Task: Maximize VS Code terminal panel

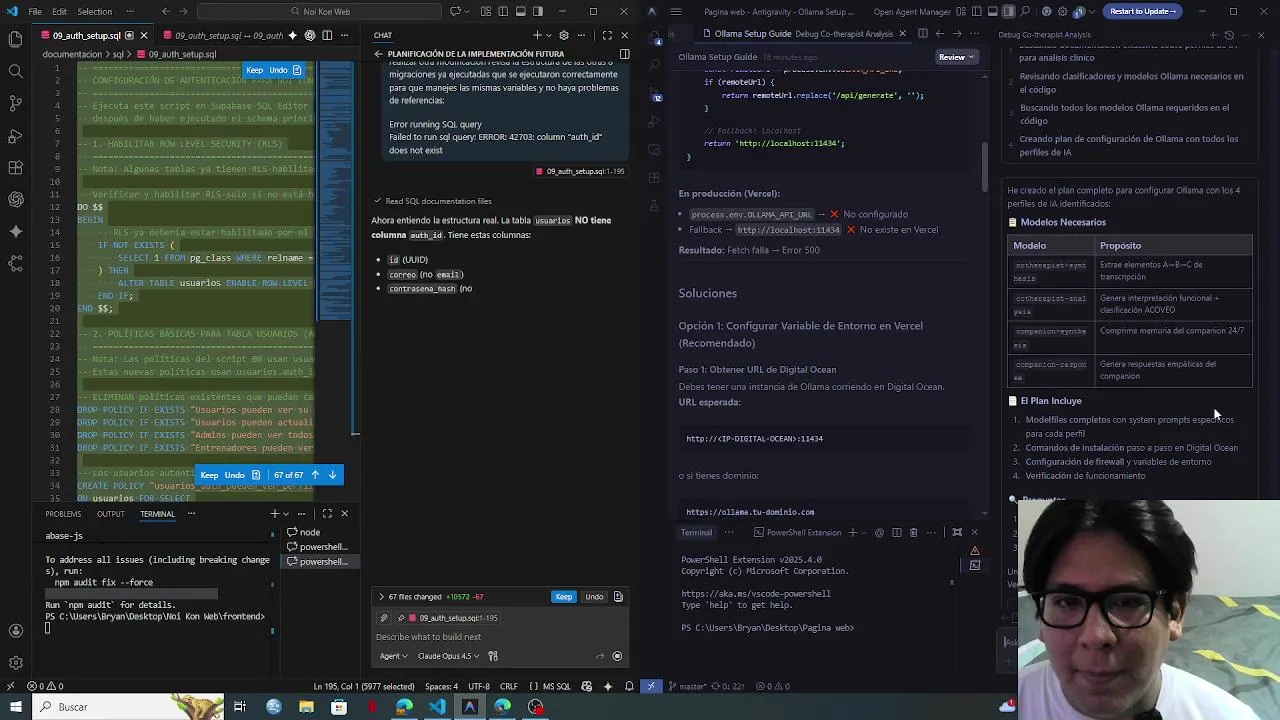Action: point(327,514)
